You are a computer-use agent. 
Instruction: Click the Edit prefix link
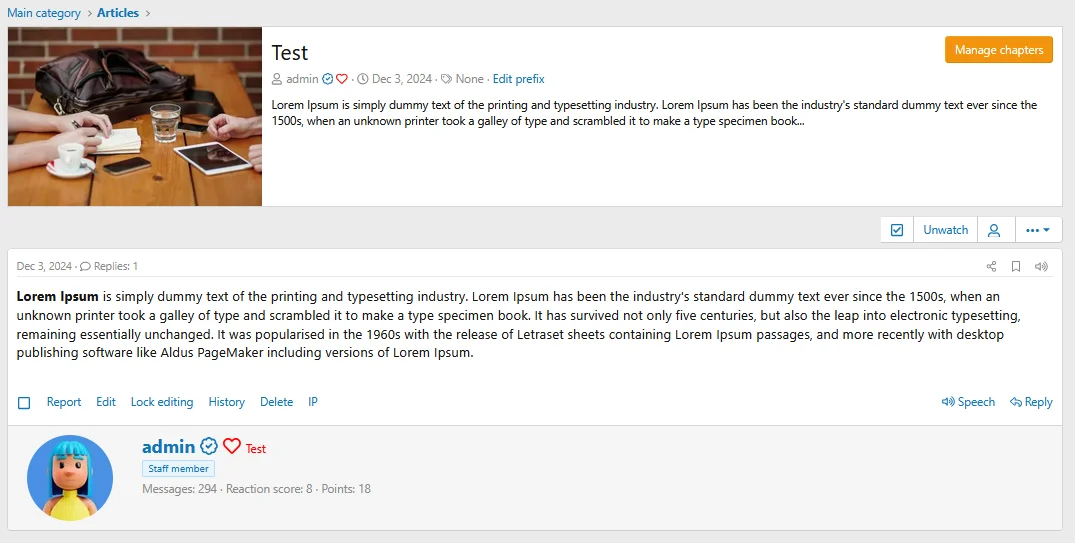(x=518, y=79)
